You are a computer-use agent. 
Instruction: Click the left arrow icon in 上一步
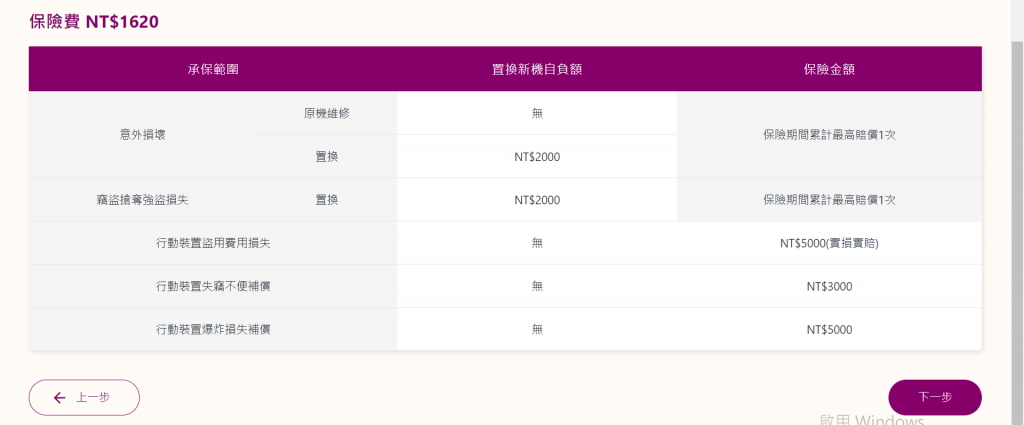[60, 398]
